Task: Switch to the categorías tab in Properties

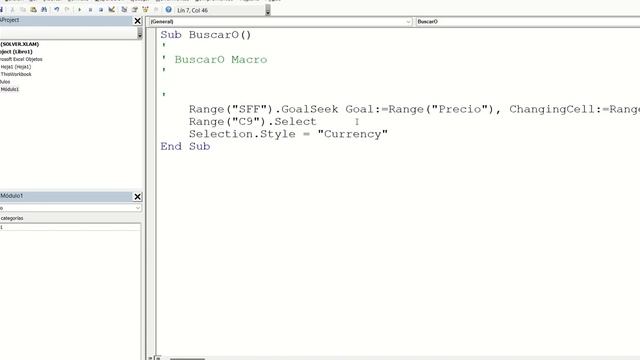Action: (x=12, y=218)
